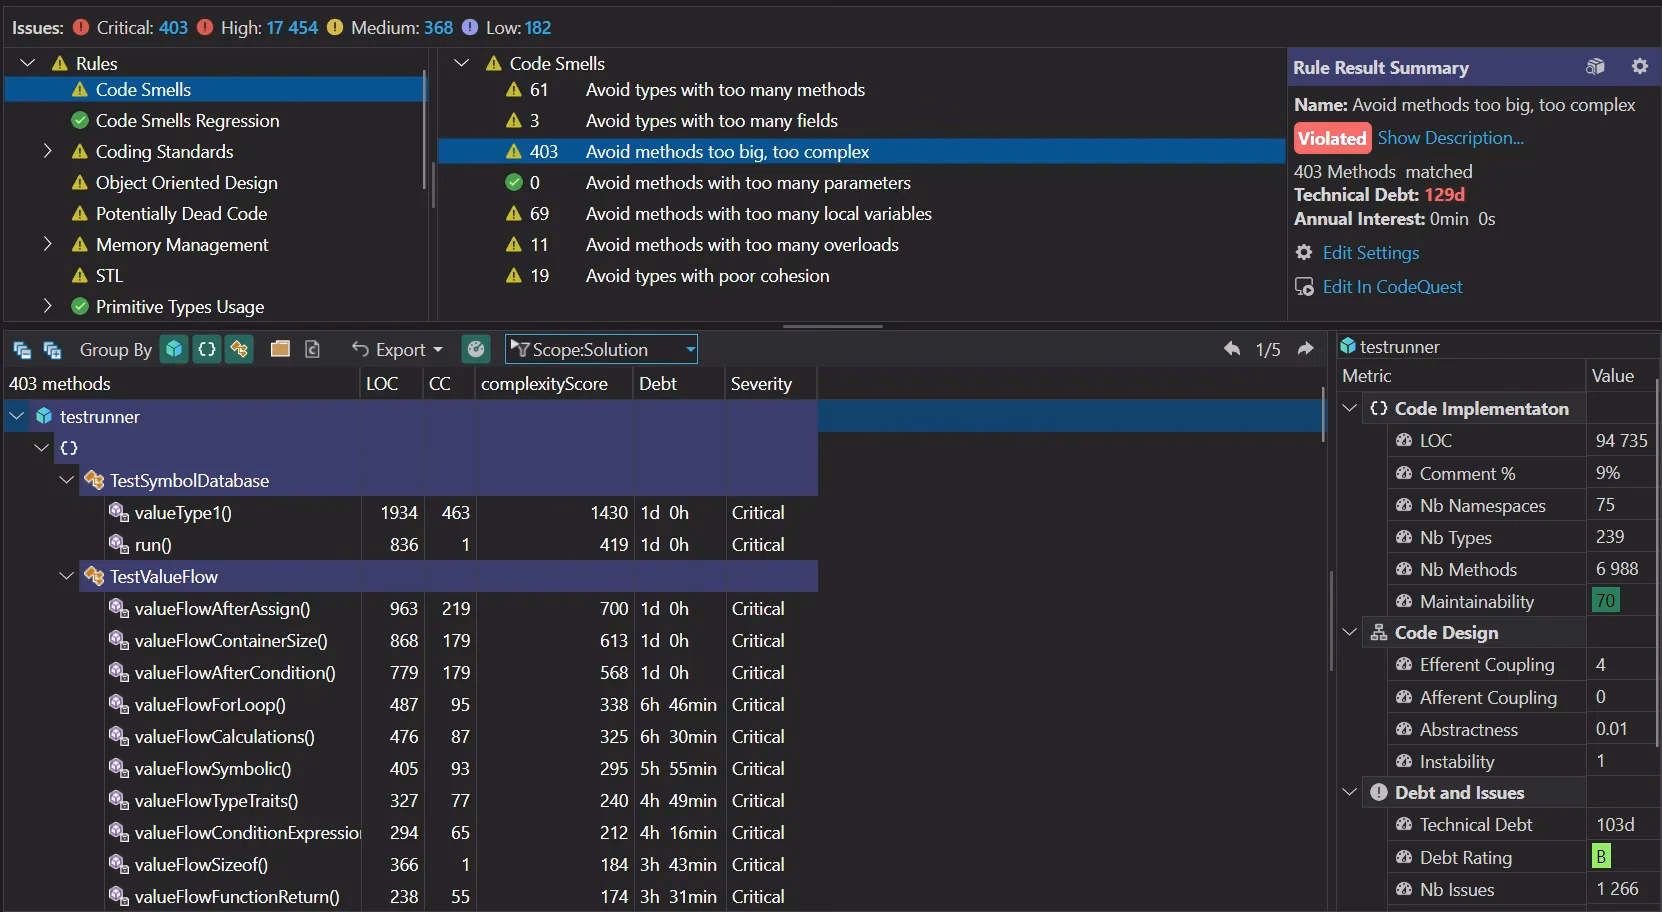
Task: Click the method icon beside valueType1()
Action: tap(118, 513)
